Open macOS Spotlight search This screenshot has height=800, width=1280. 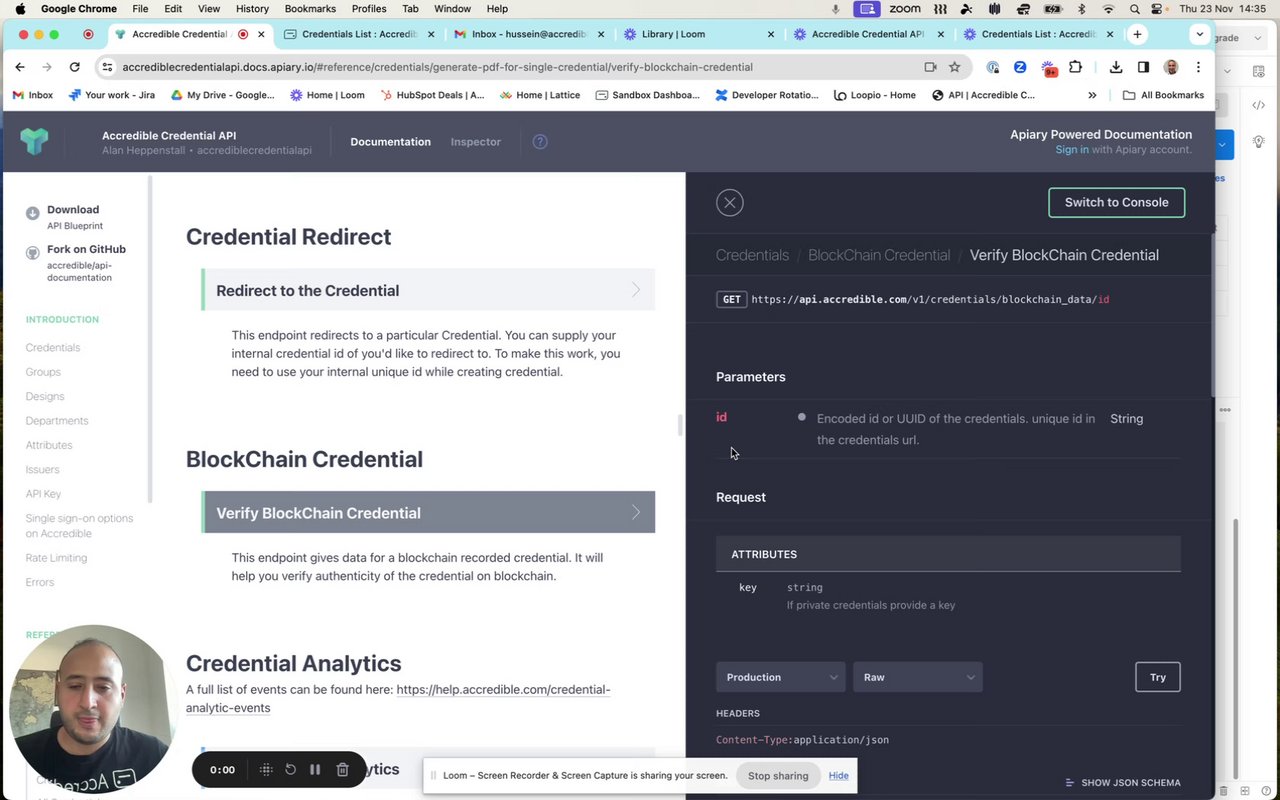1134,9
